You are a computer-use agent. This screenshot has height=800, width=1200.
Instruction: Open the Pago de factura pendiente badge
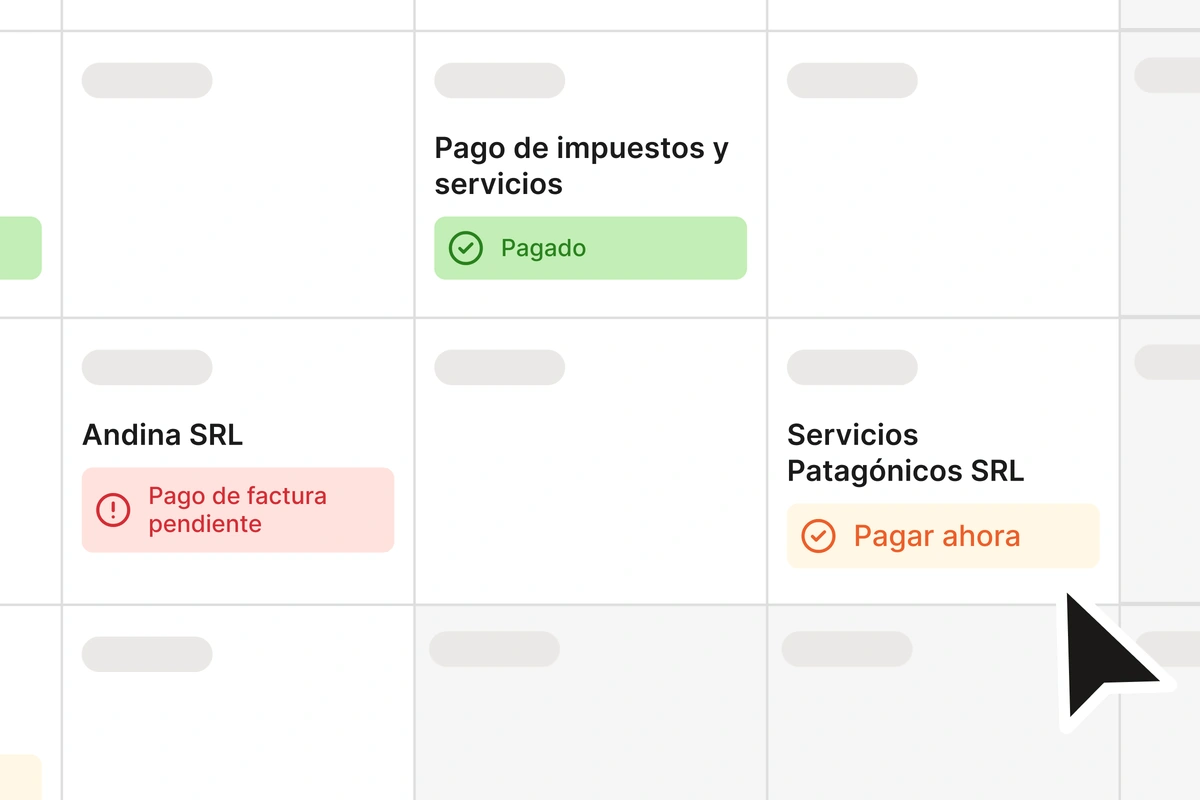click(x=238, y=510)
